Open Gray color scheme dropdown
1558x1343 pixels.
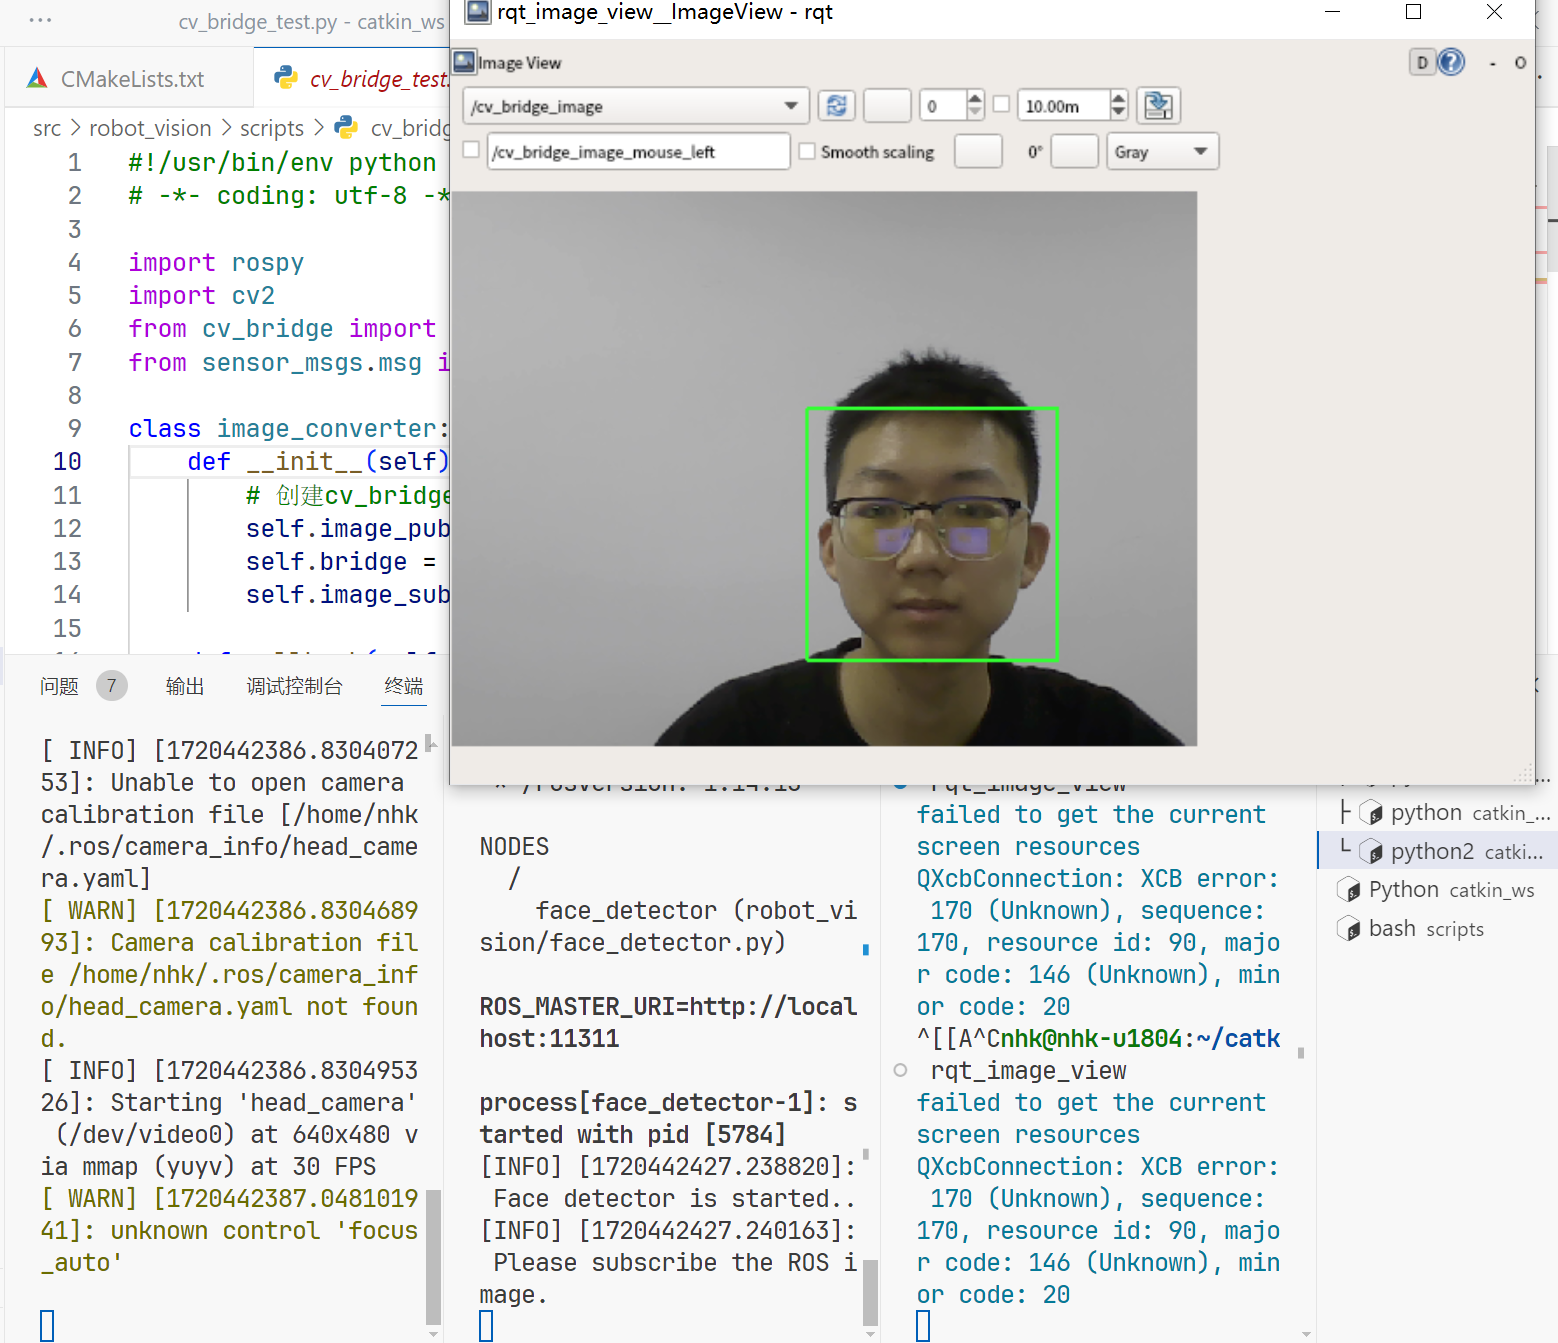click(x=1162, y=151)
